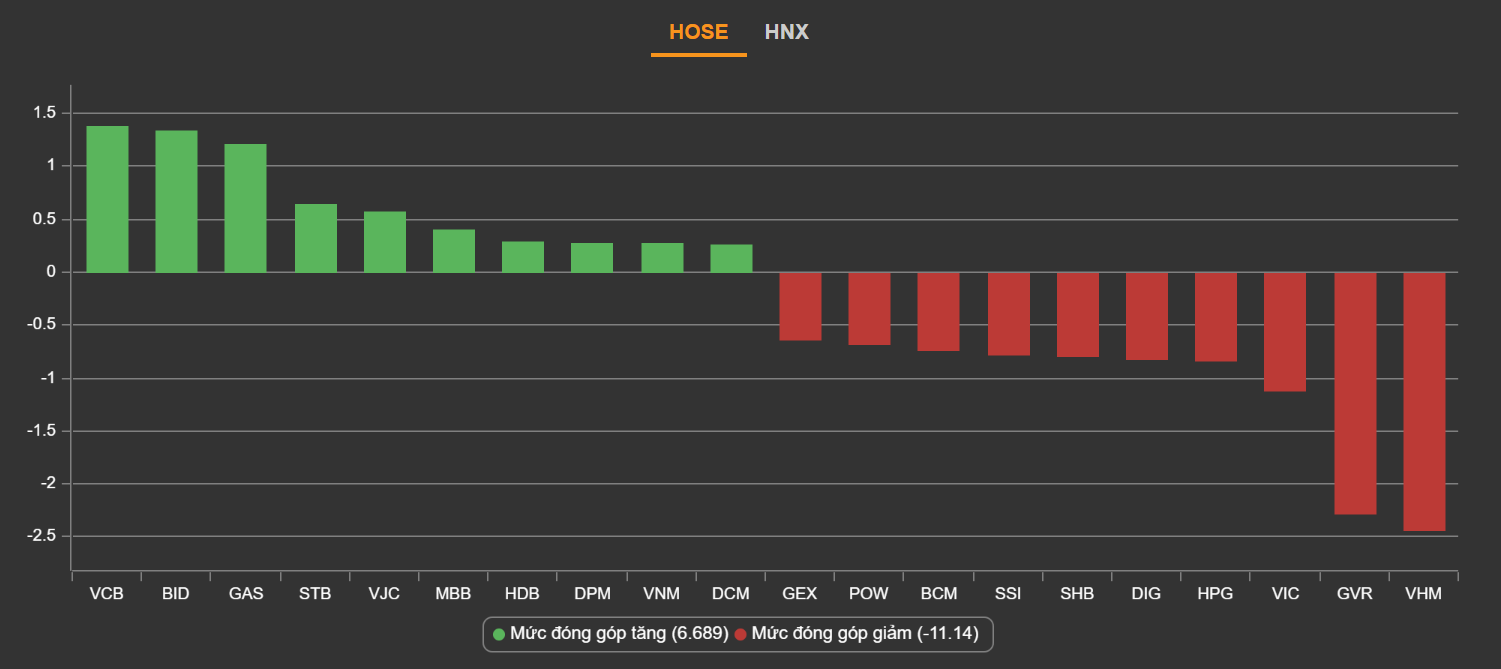Click the SSI axis label
This screenshot has height=669, width=1501.
[x=1008, y=594]
